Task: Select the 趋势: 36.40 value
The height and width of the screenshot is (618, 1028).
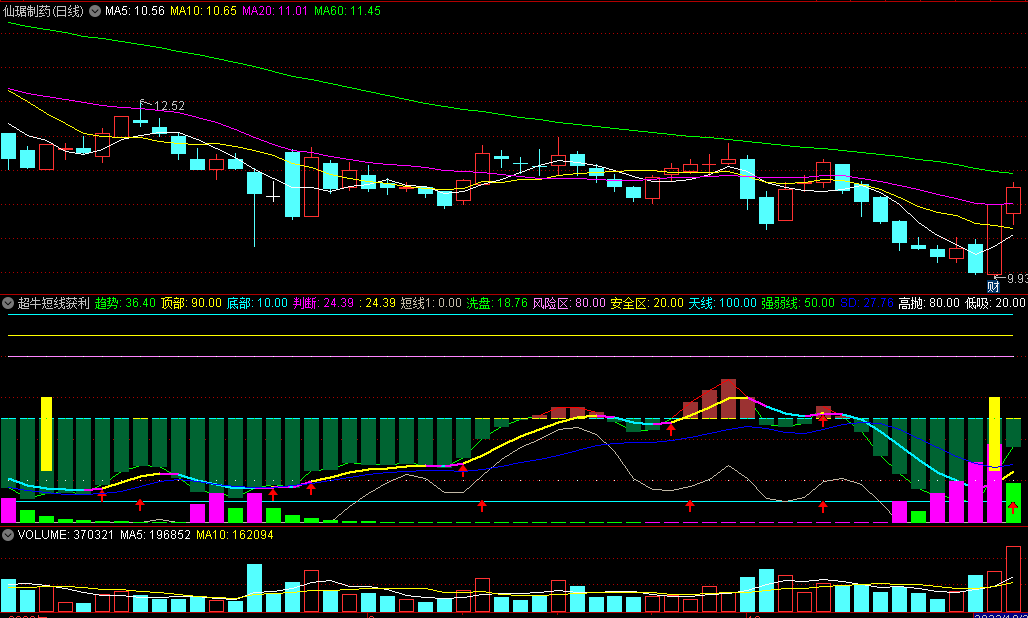Action: click(x=125, y=303)
